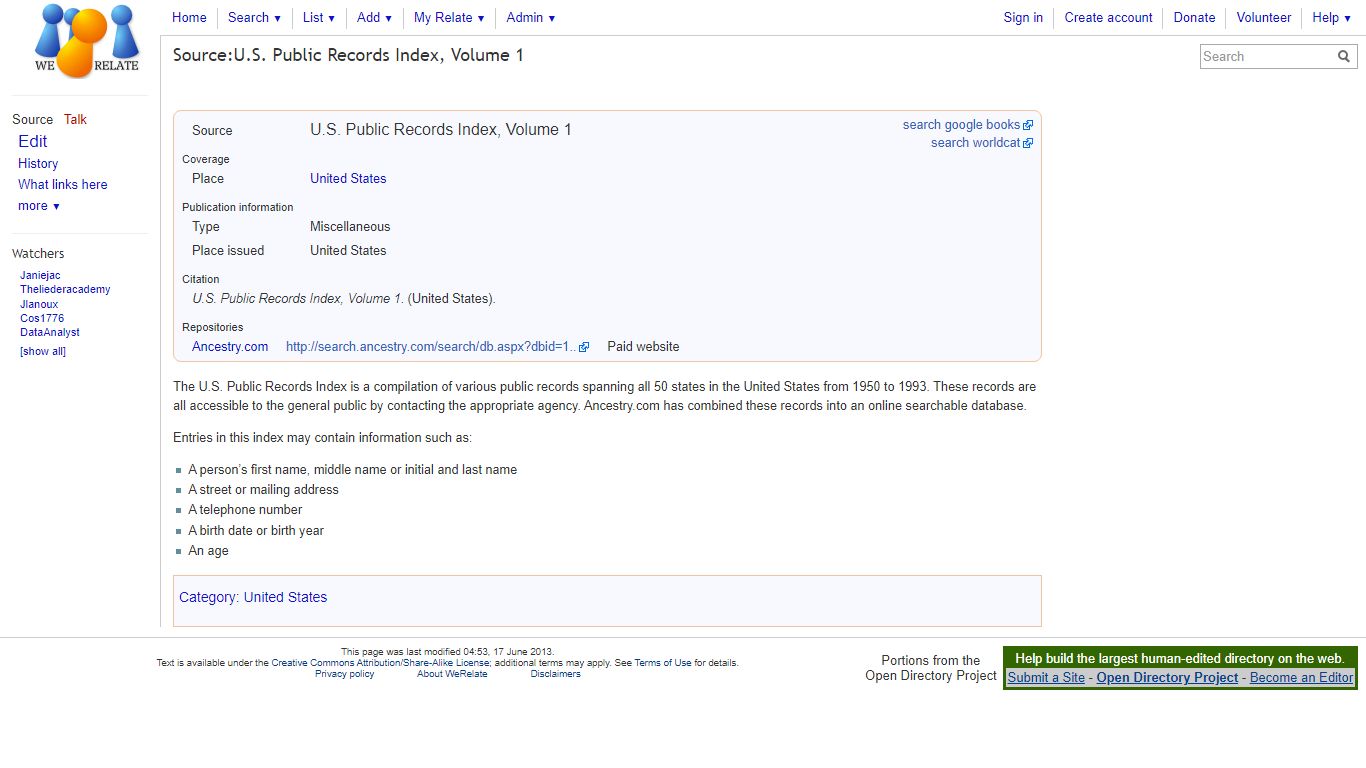
Task: Open Ancestry.com repository link
Action: point(230,347)
